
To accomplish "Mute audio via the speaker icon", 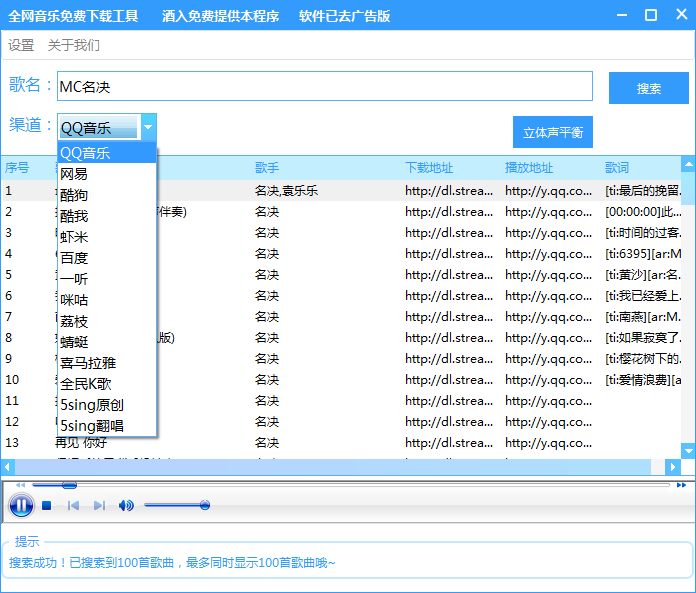I will click(126, 506).
